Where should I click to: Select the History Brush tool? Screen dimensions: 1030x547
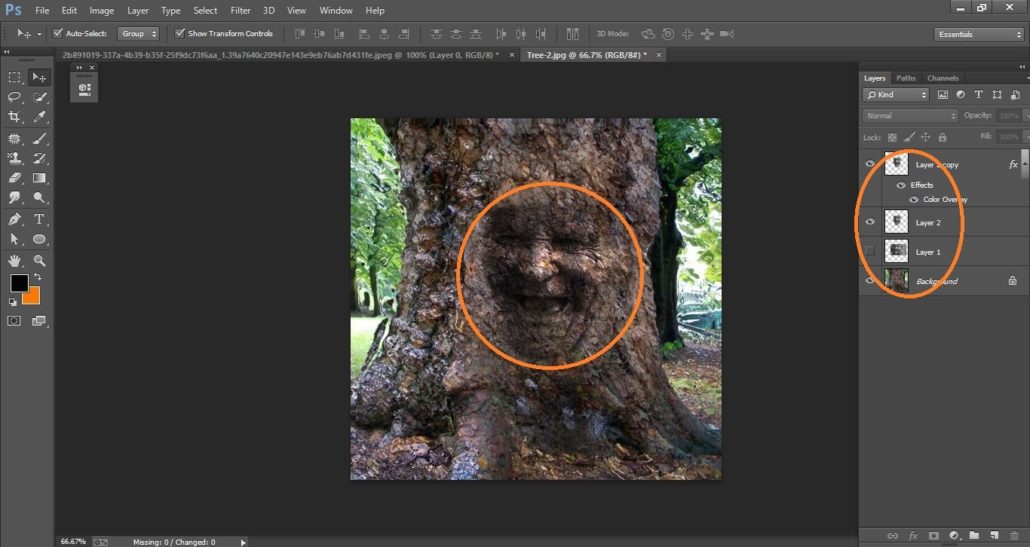click(39, 158)
